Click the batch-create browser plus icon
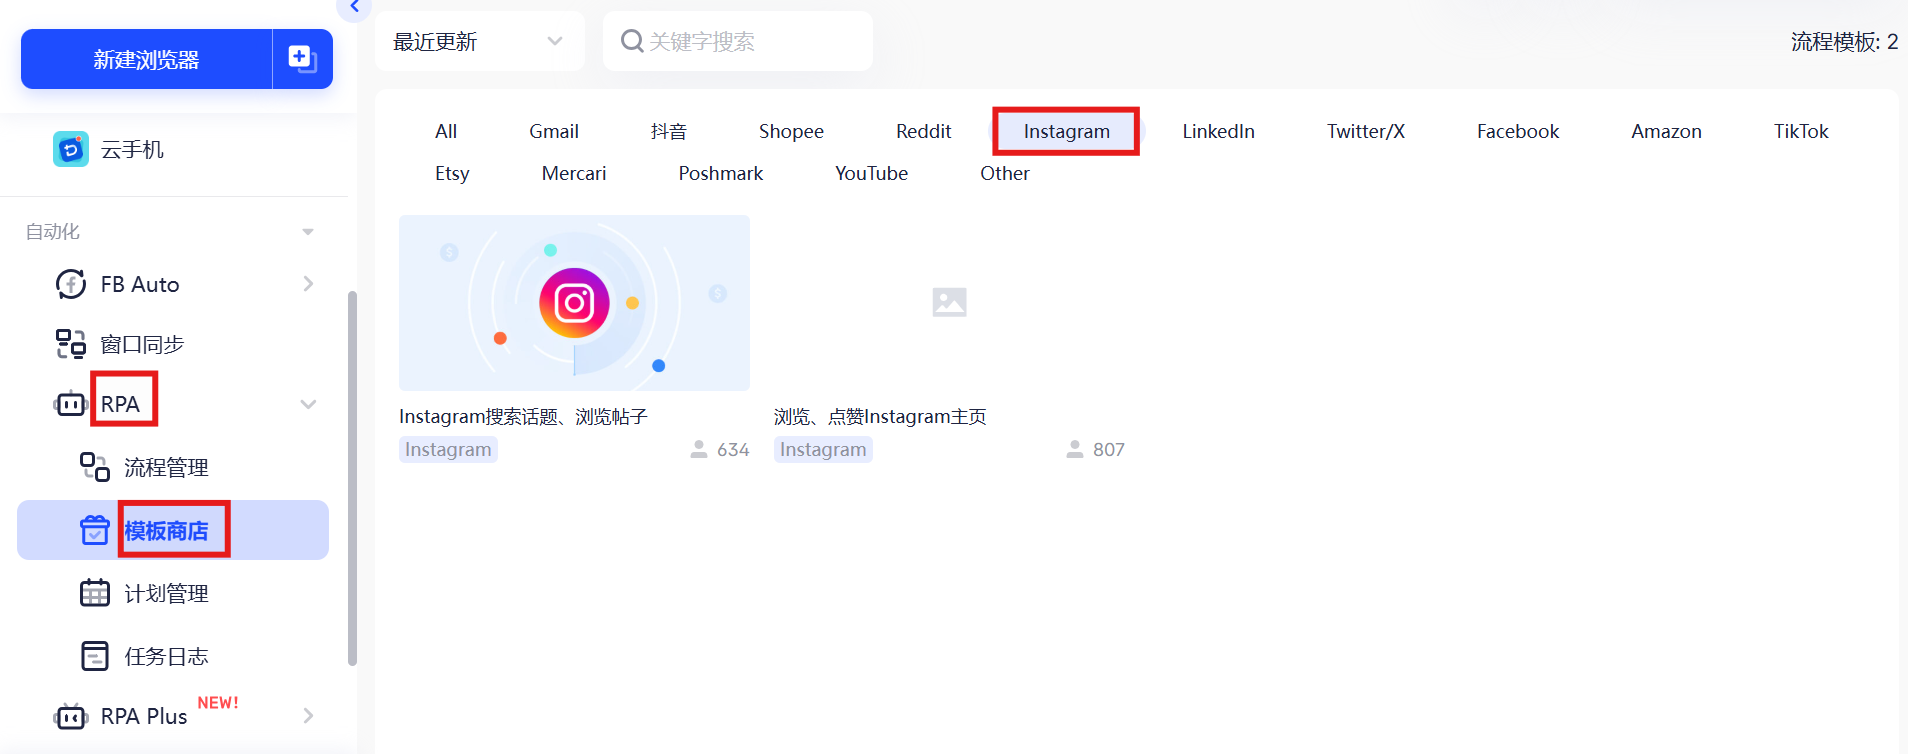Image resolution: width=1908 pixels, height=754 pixels. click(302, 59)
